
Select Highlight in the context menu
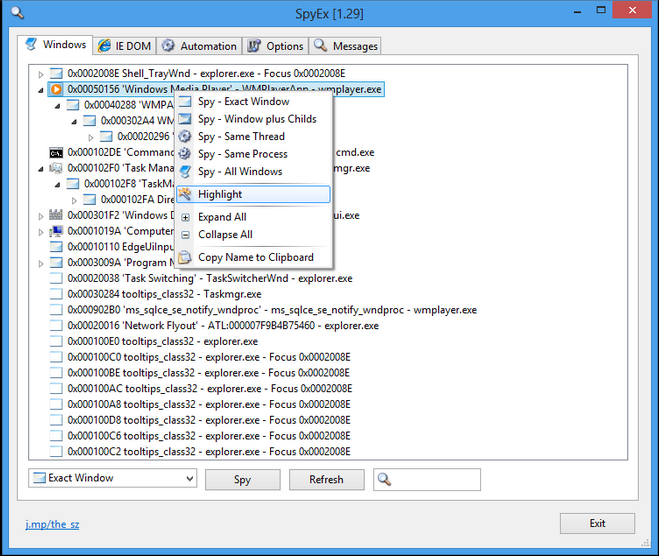[253, 194]
